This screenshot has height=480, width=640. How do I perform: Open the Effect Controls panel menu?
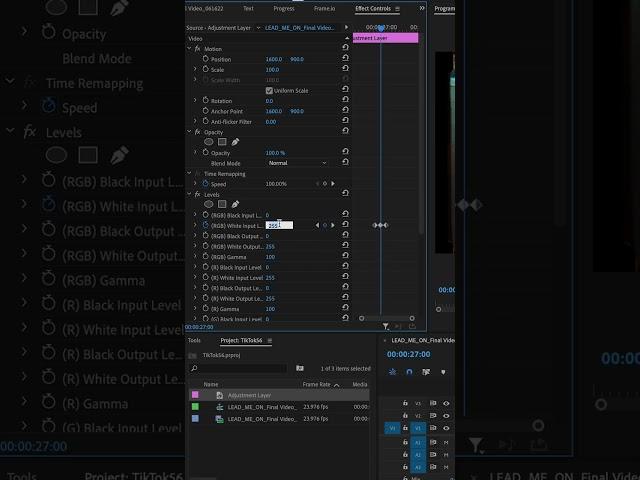pyautogui.click(x=398, y=9)
